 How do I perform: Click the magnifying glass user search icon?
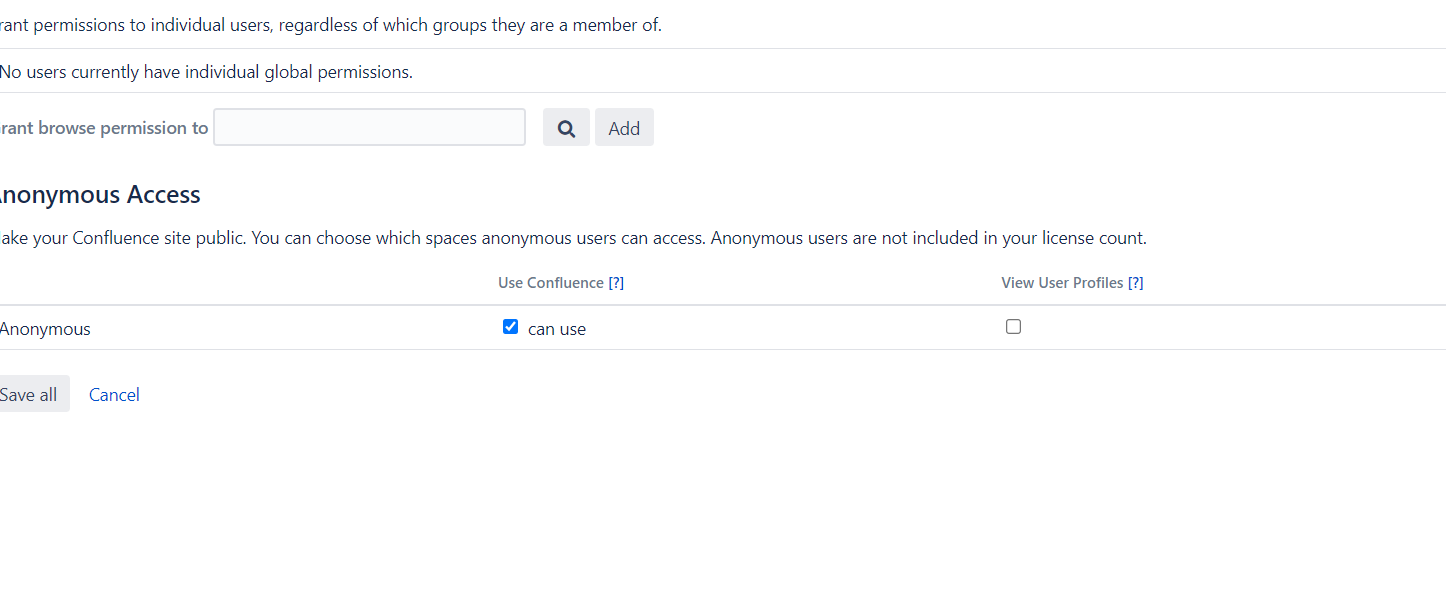coord(565,127)
